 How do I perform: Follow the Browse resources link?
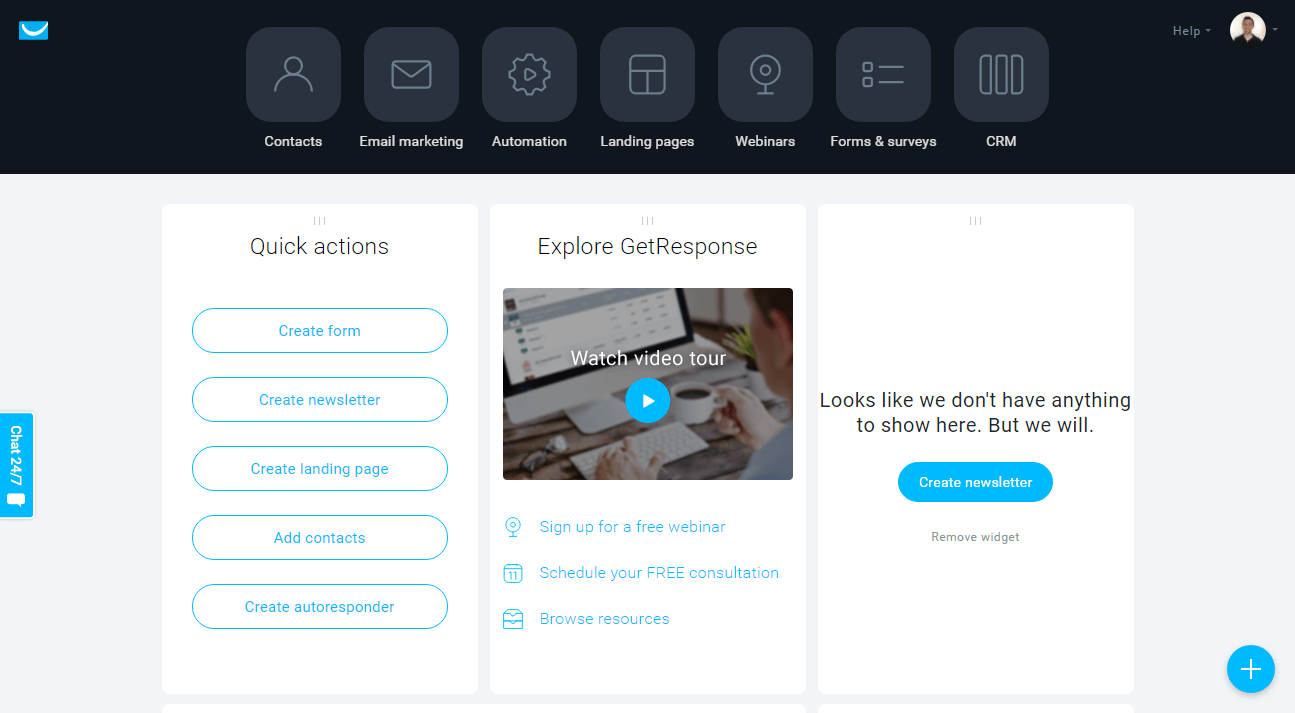pyautogui.click(x=605, y=619)
